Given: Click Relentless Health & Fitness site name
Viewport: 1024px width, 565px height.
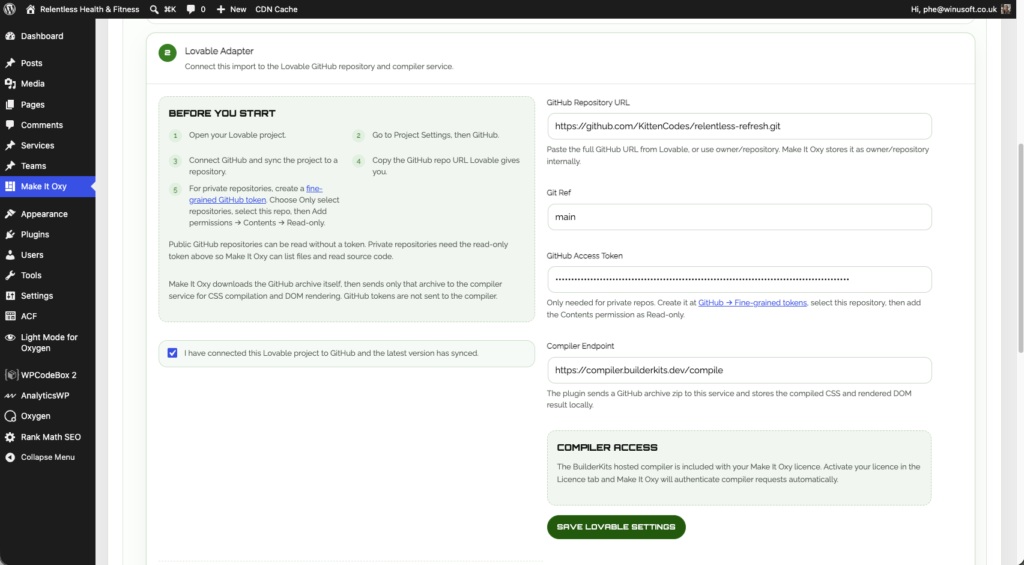Looking at the screenshot, I should (89, 9).
